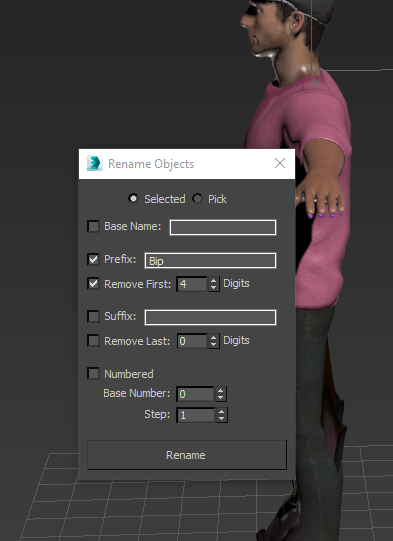Screen dimensions: 393x541
Task: Enable the Remove Last checkbox
Action: coord(93,341)
